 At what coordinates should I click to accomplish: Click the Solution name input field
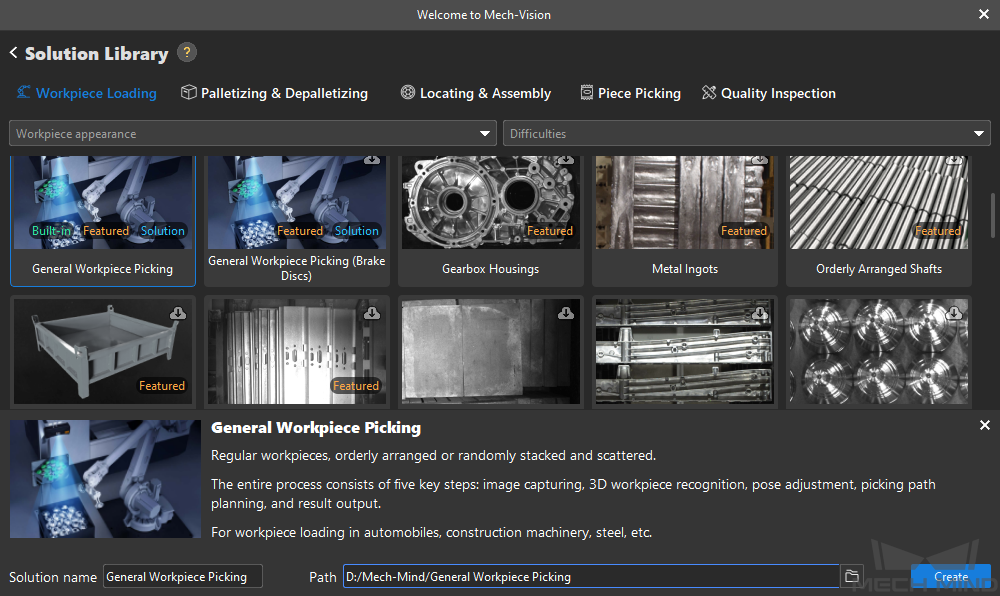tap(182, 577)
